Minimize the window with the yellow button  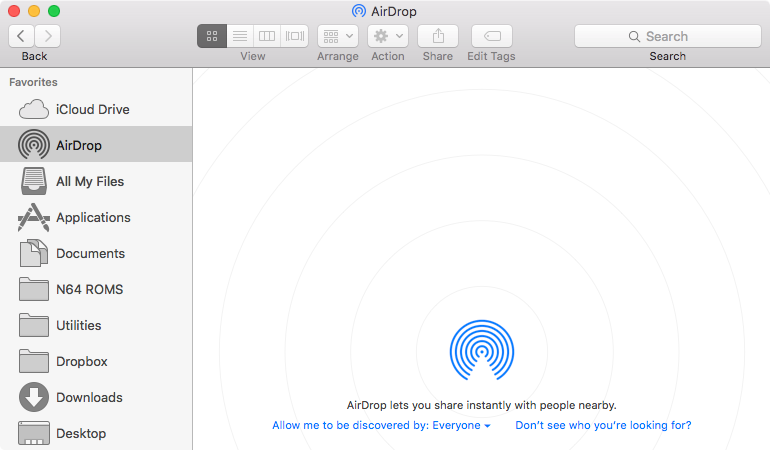(x=34, y=11)
